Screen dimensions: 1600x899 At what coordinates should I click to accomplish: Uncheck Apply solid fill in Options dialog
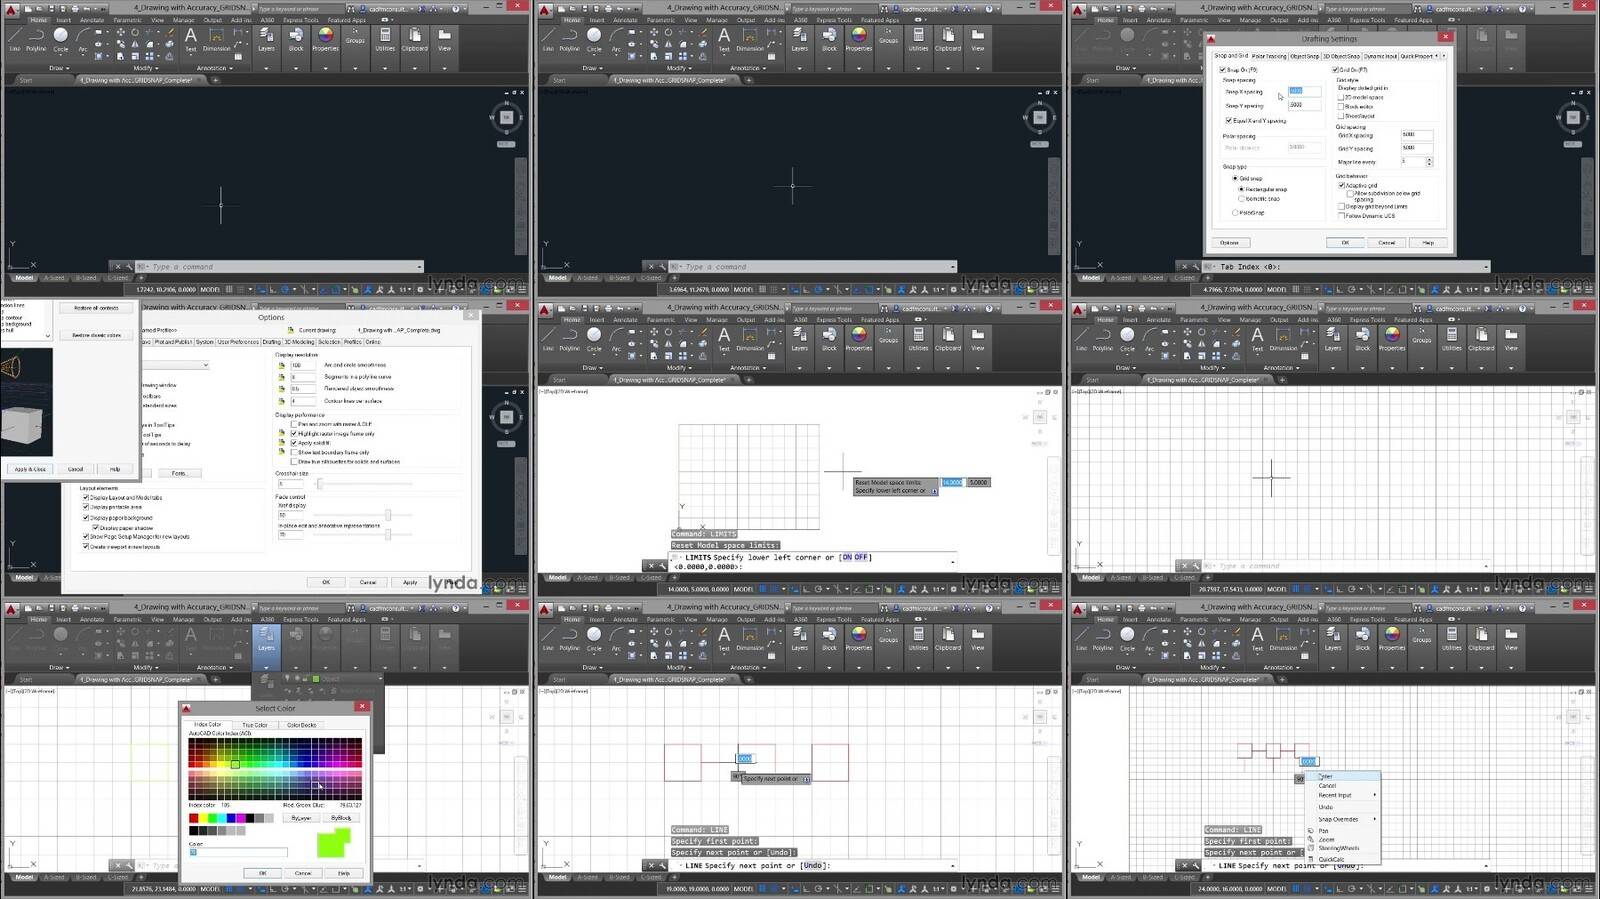294,443
